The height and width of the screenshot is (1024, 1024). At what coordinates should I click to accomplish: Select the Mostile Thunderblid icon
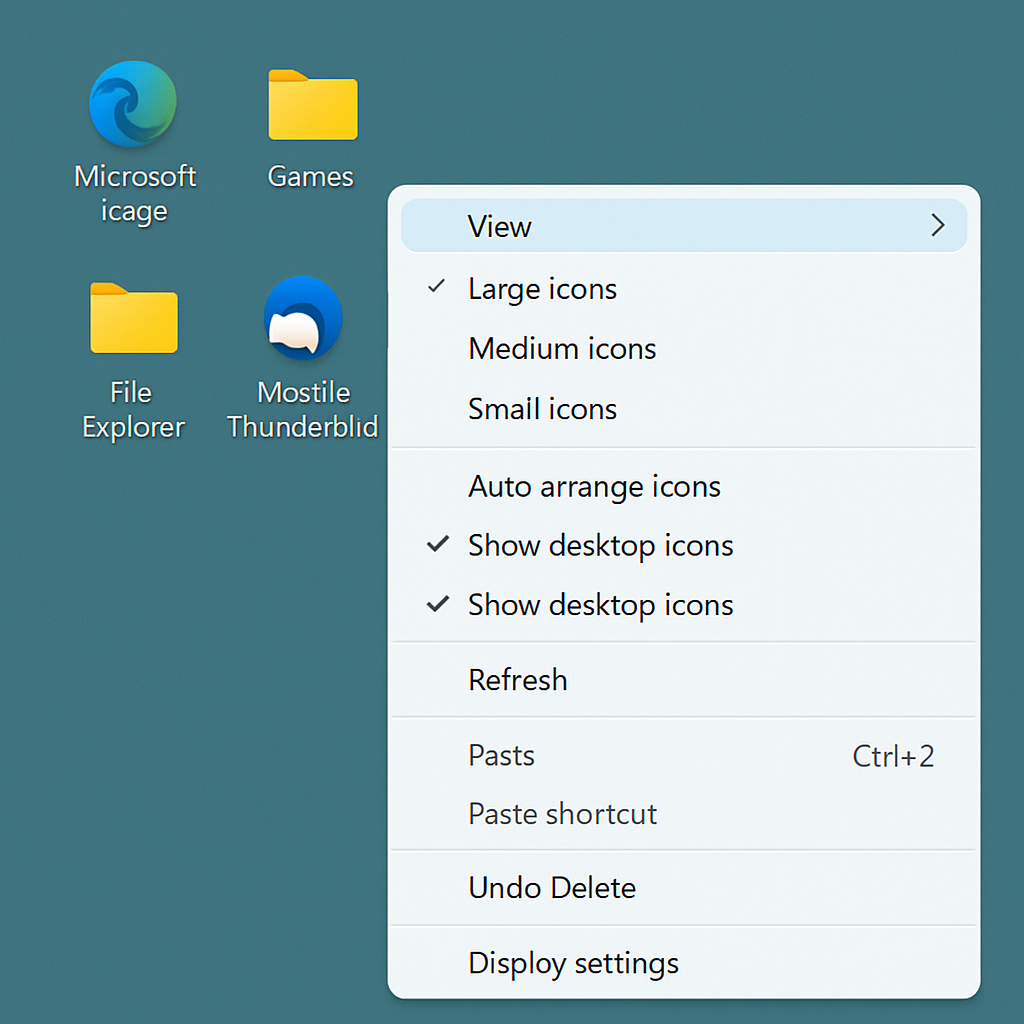(x=303, y=318)
